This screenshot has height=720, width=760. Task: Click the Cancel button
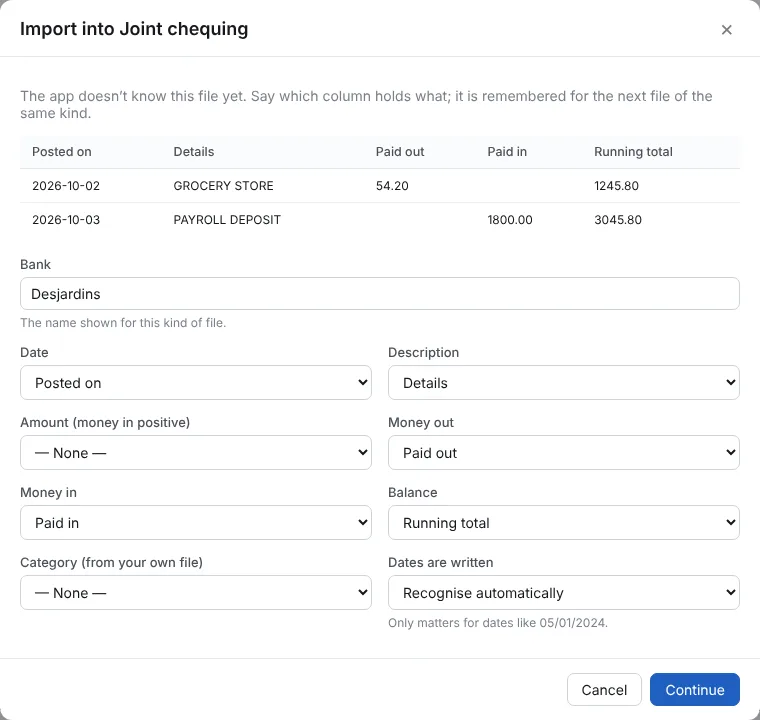(x=604, y=689)
